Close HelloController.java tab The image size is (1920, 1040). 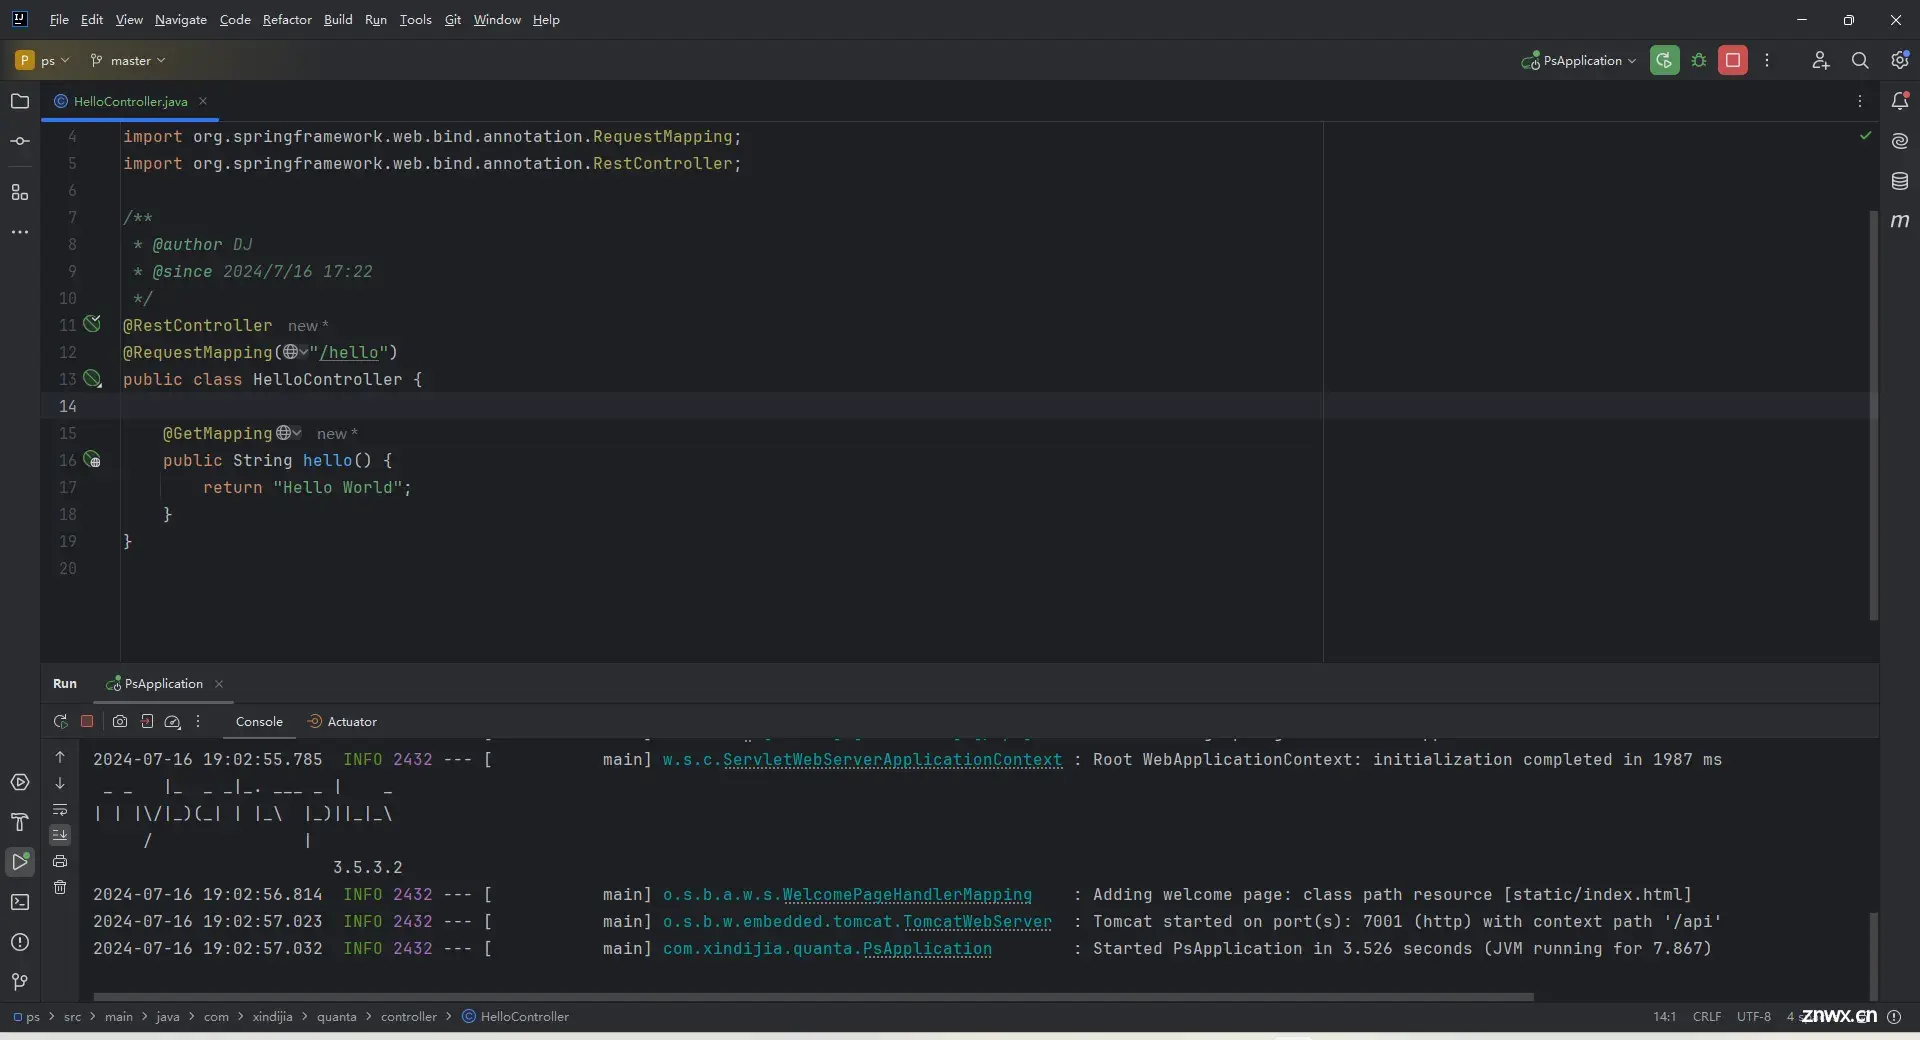tap(203, 101)
